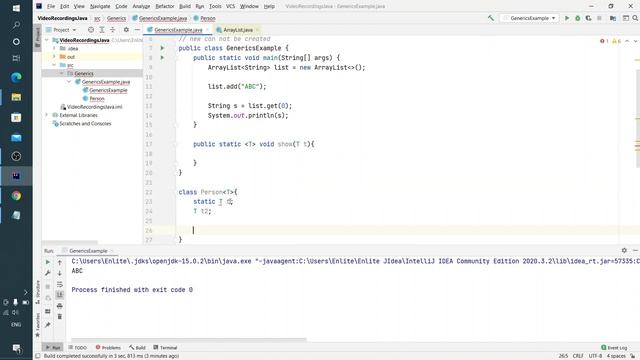Open the Refactor menu

tap(165, 6)
